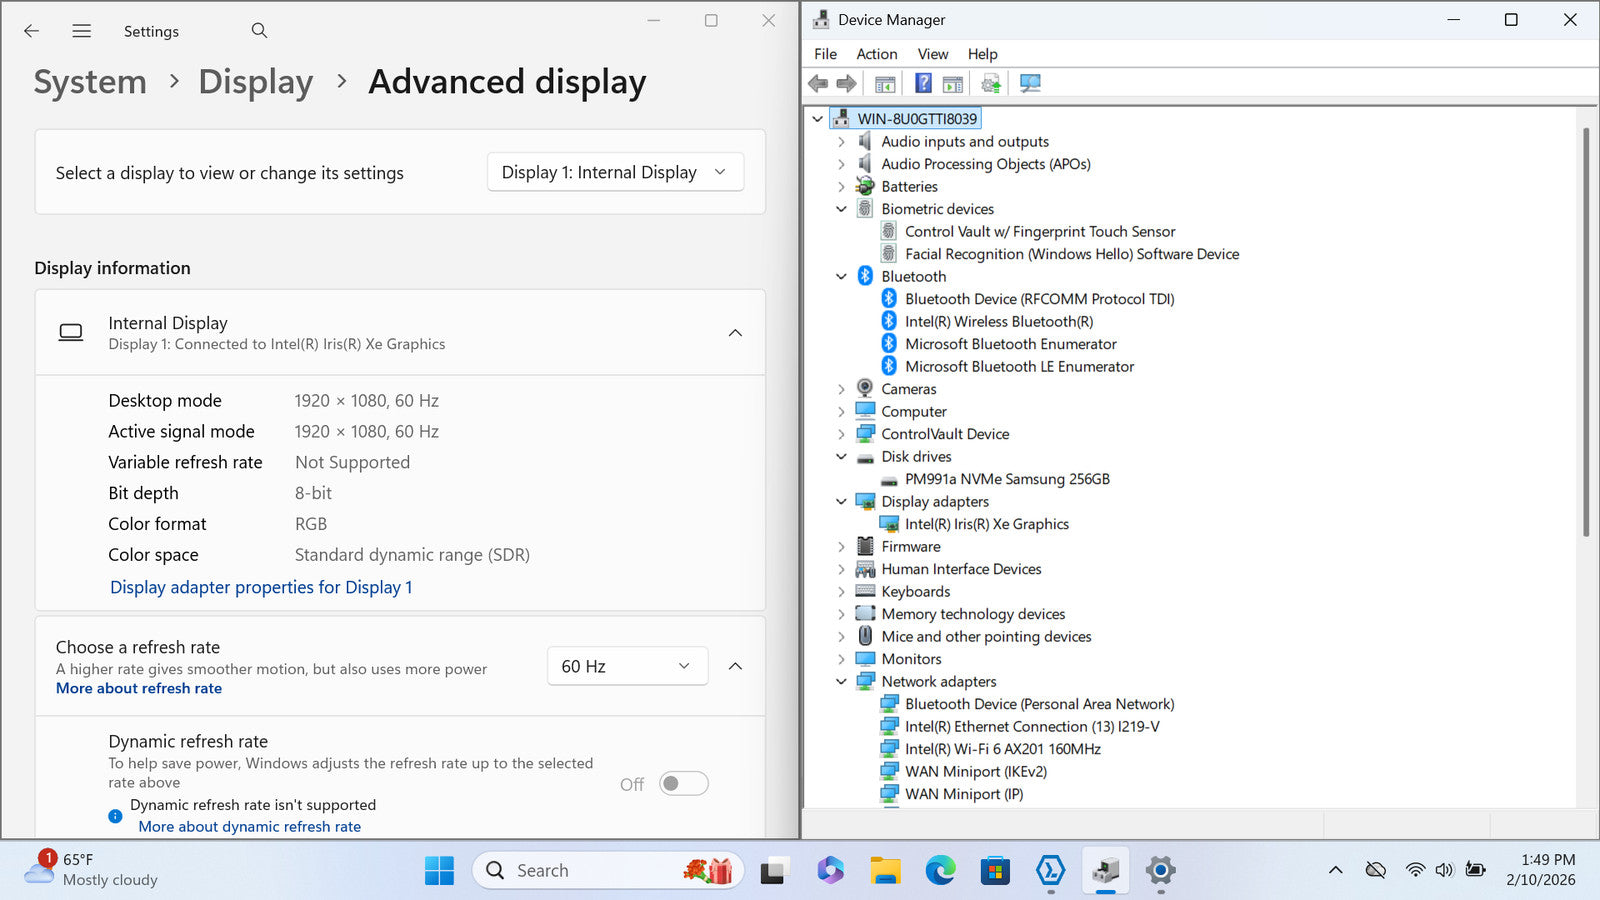Collapse the Bluetooth tree node
This screenshot has width=1600, height=900.
[x=841, y=277]
